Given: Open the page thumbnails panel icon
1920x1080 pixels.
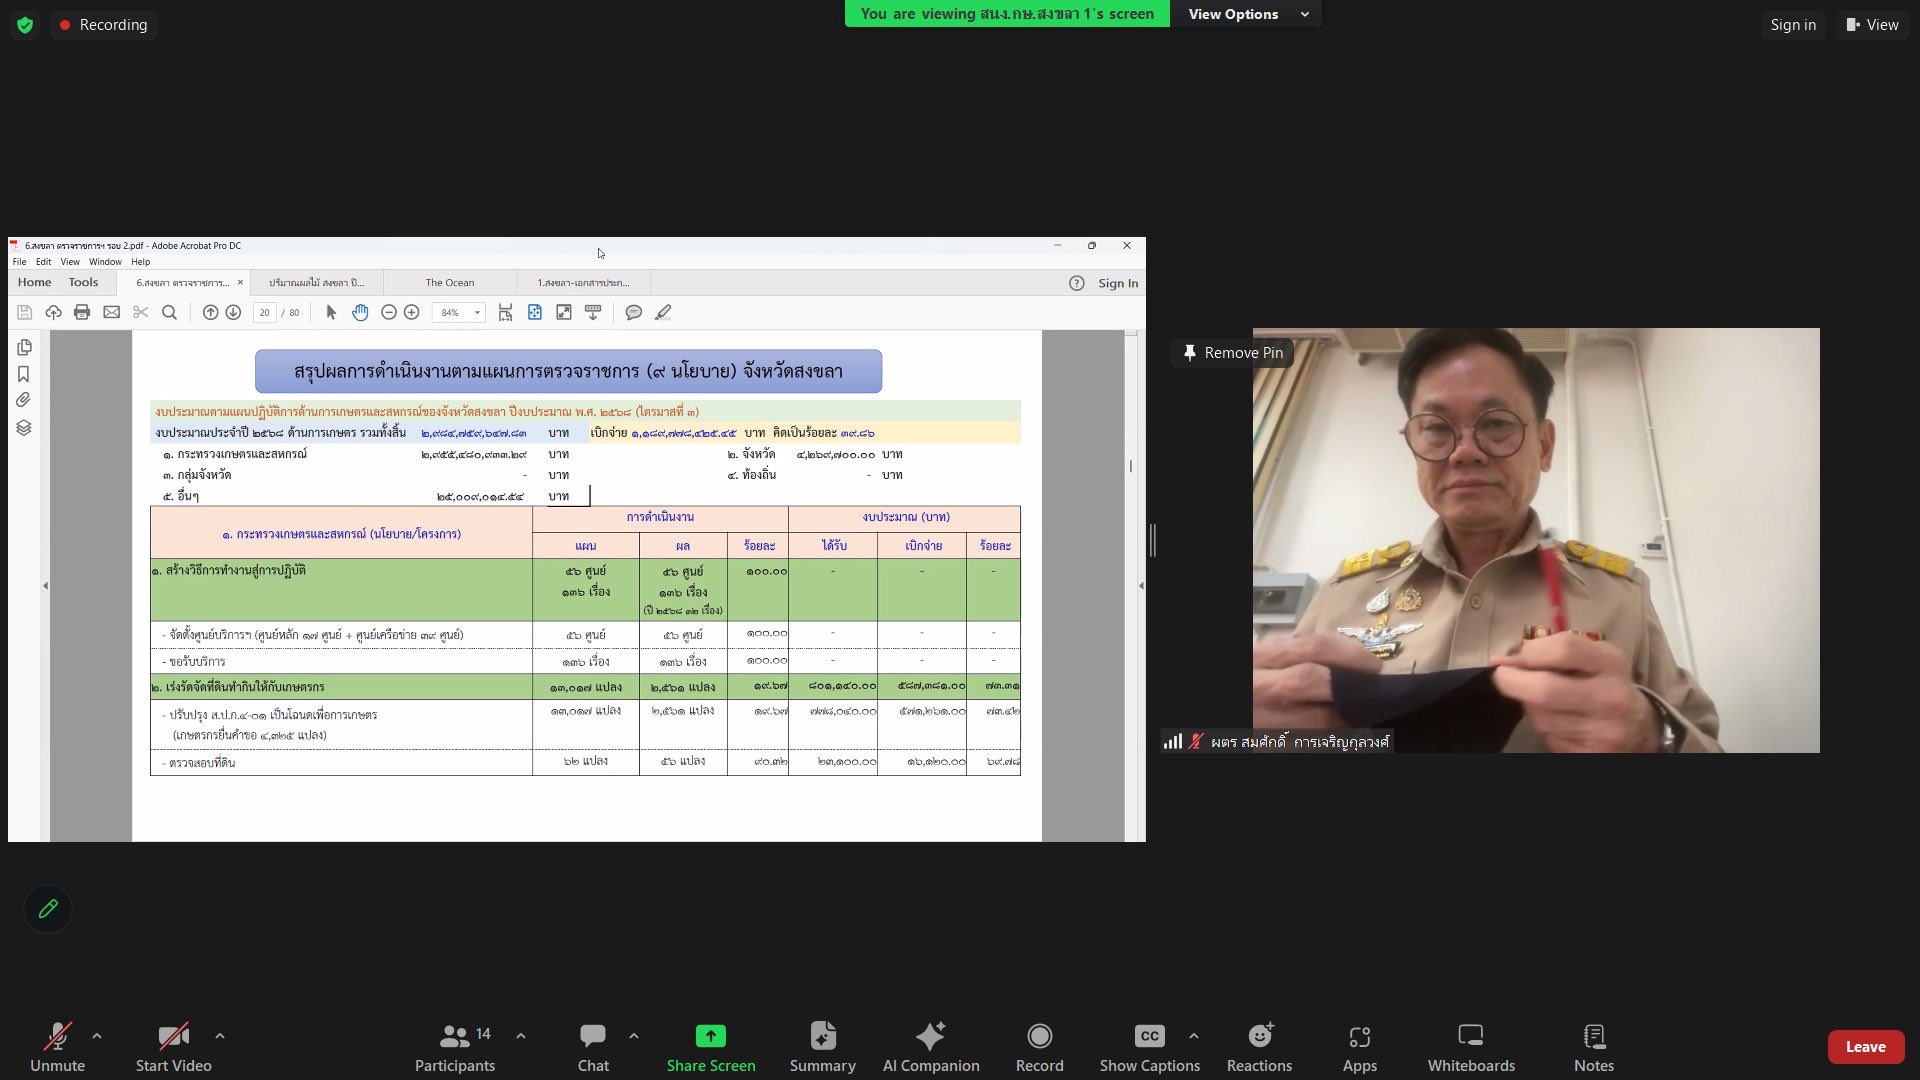Looking at the screenshot, I should 24,347.
